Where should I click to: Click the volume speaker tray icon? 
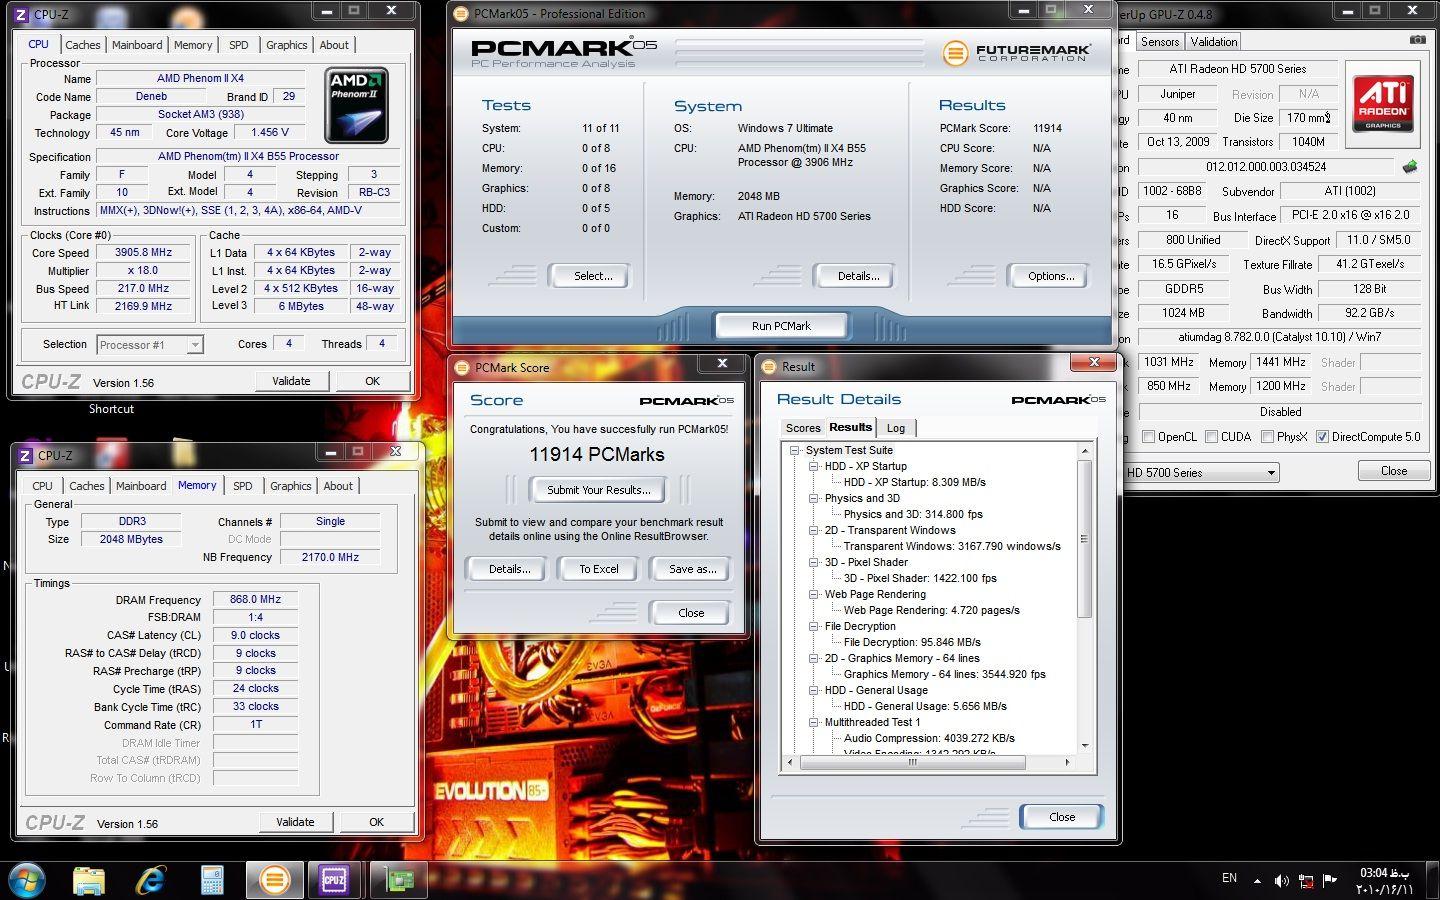tap(1281, 881)
